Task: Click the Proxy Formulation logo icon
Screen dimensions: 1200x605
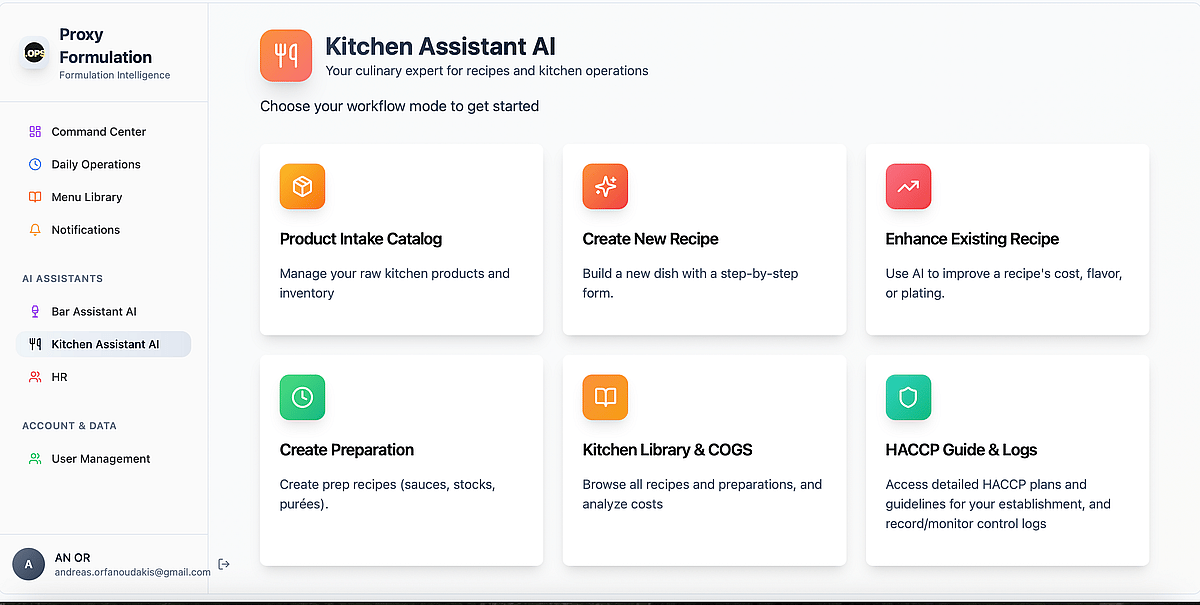Action: (35, 53)
